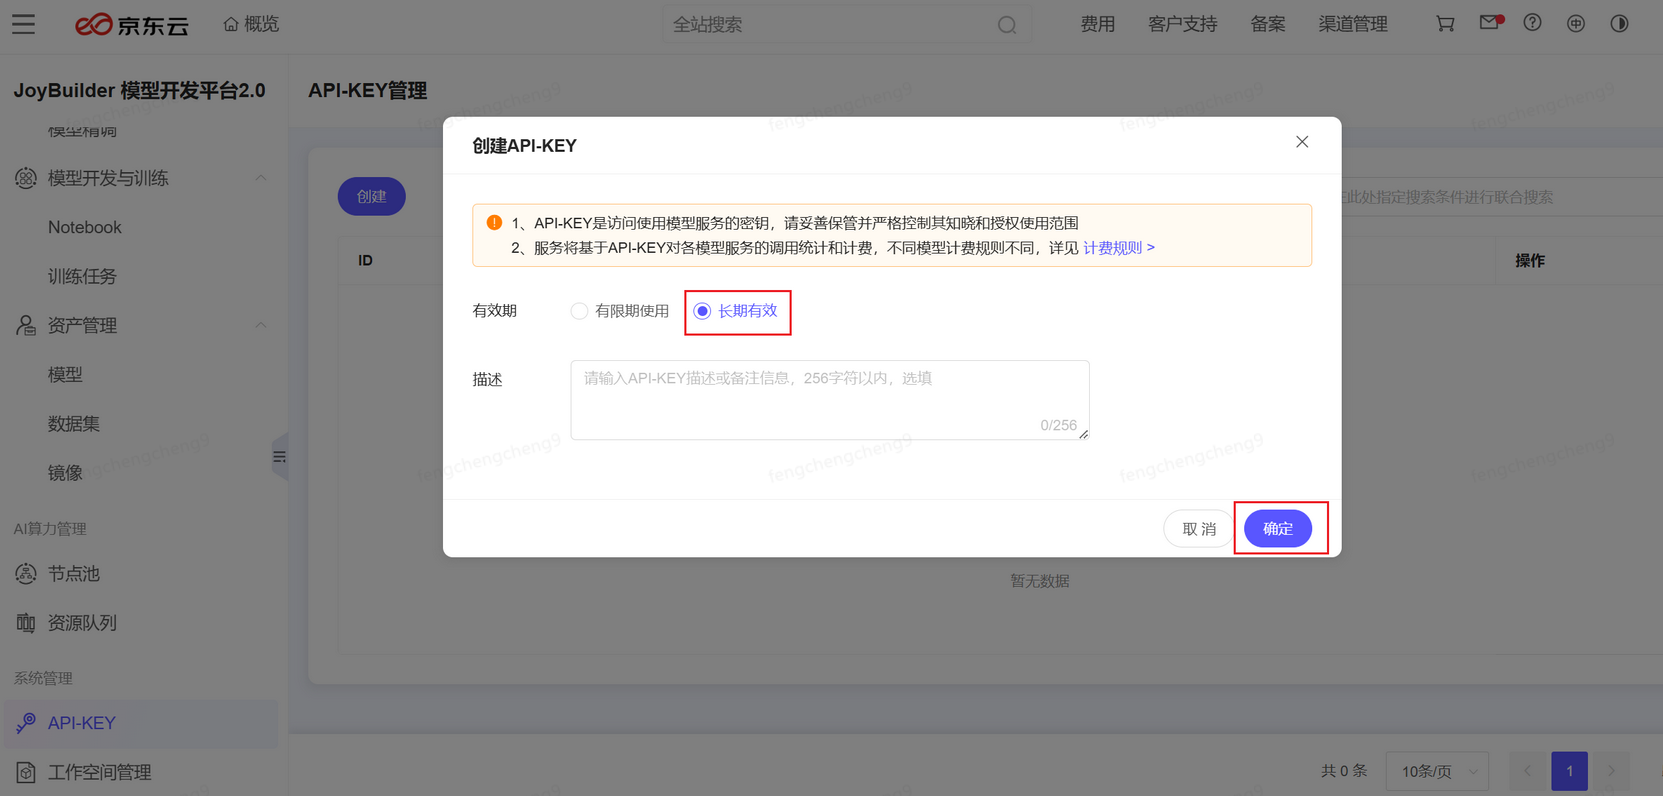The image size is (1663, 796).
Task: Click the 模型开发与训练 section icon
Action: [x=26, y=178]
